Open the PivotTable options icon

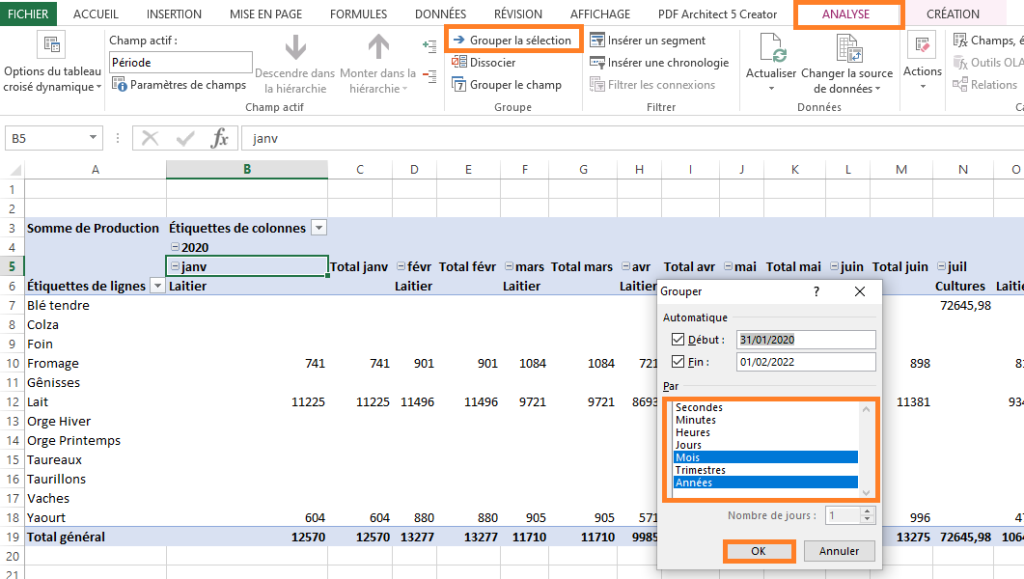pyautogui.click(x=52, y=45)
